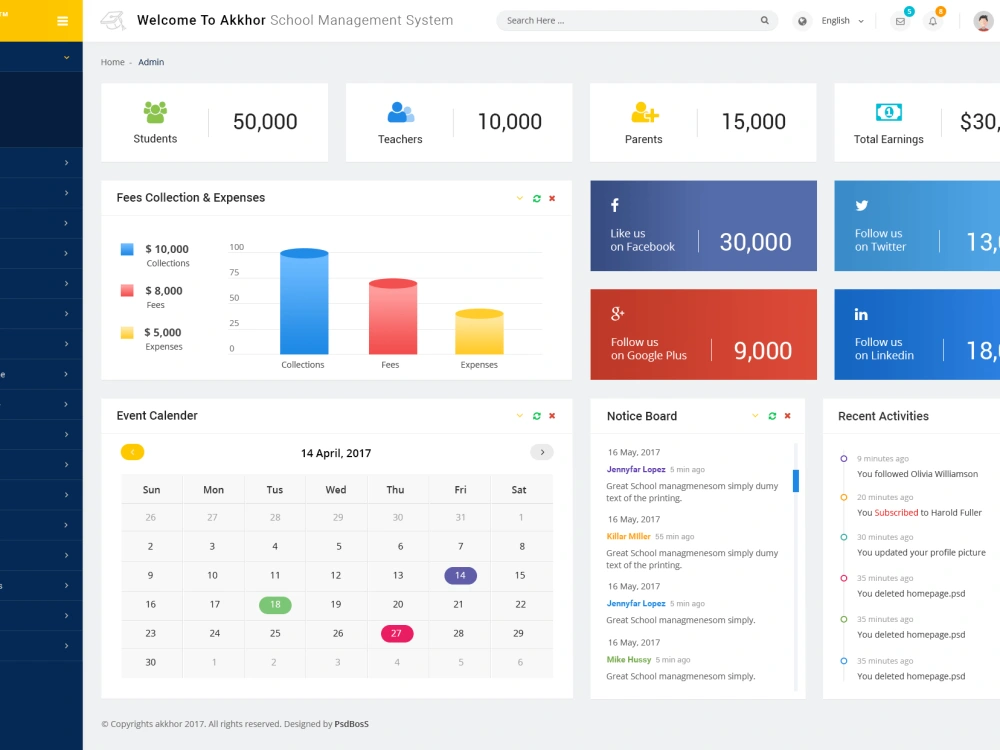
Task: Select green date 18 in calendar
Action: coord(275,605)
